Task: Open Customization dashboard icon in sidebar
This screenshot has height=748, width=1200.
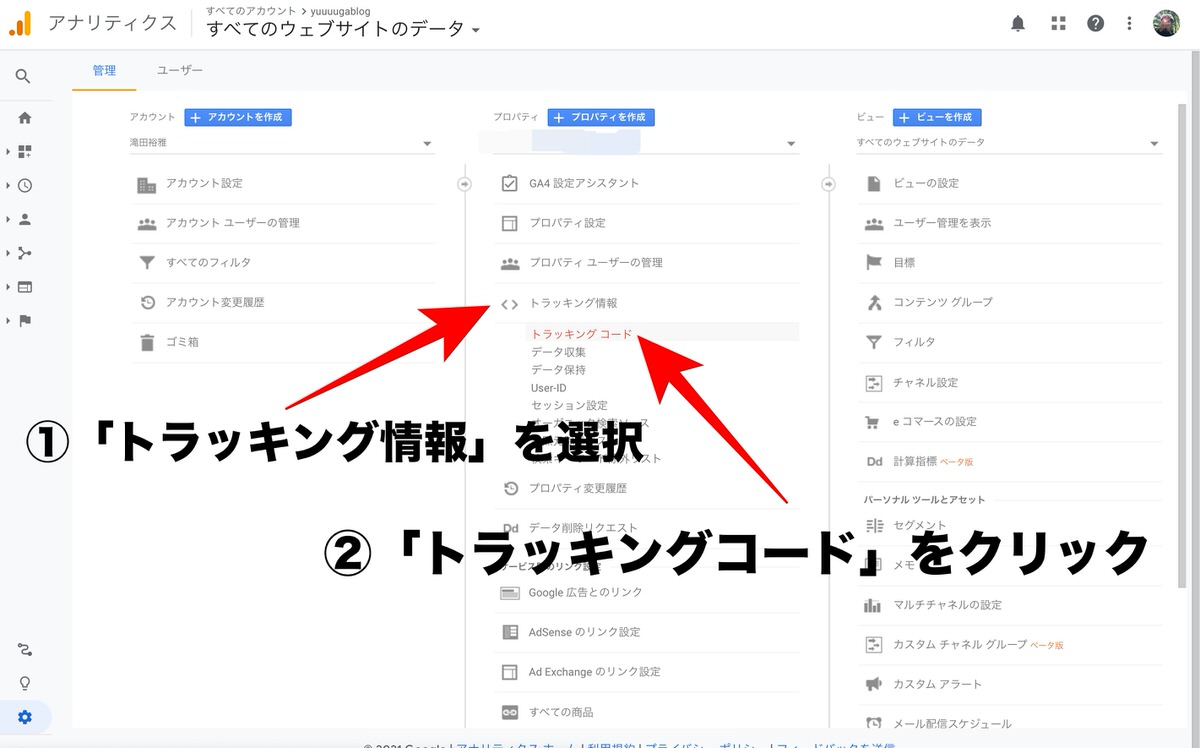Action: pyautogui.click(x=25, y=152)
